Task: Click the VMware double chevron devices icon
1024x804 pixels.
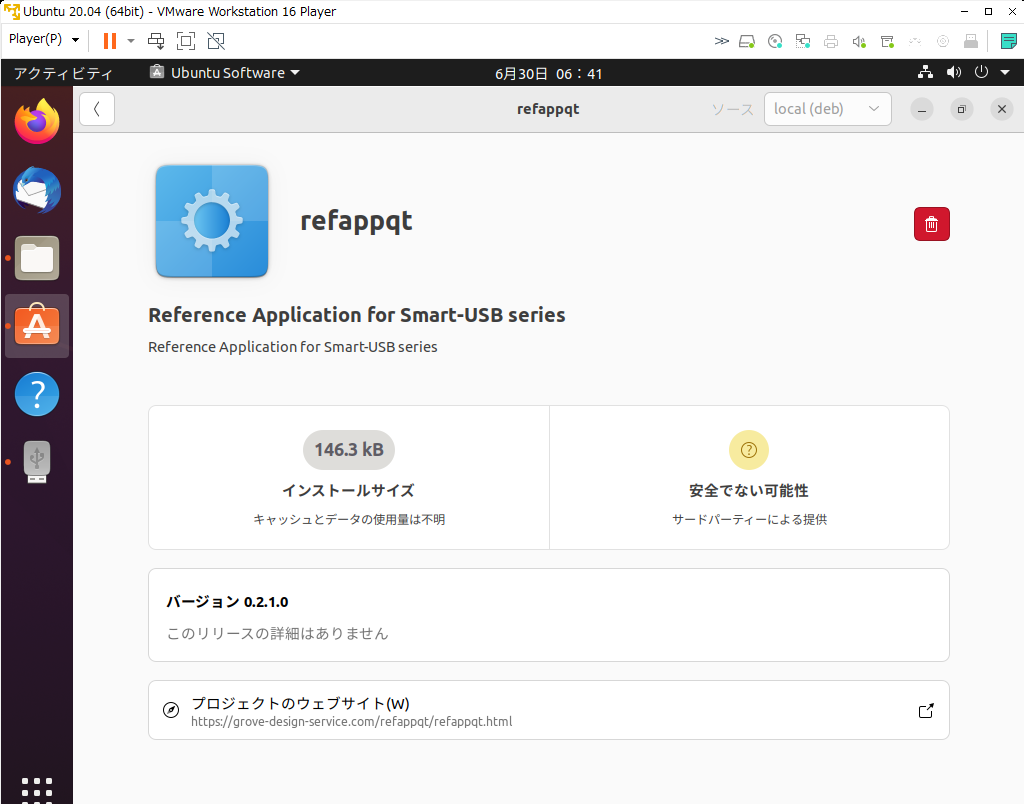Action: pos(721,41)
